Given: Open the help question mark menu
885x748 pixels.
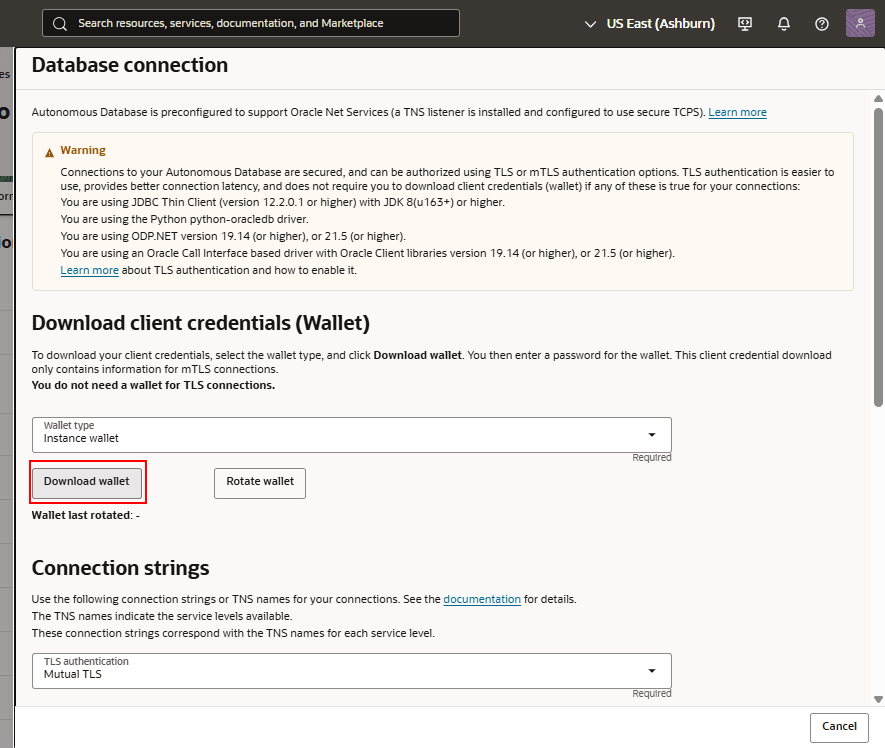Looking at the screenshot, I should 822,23.
